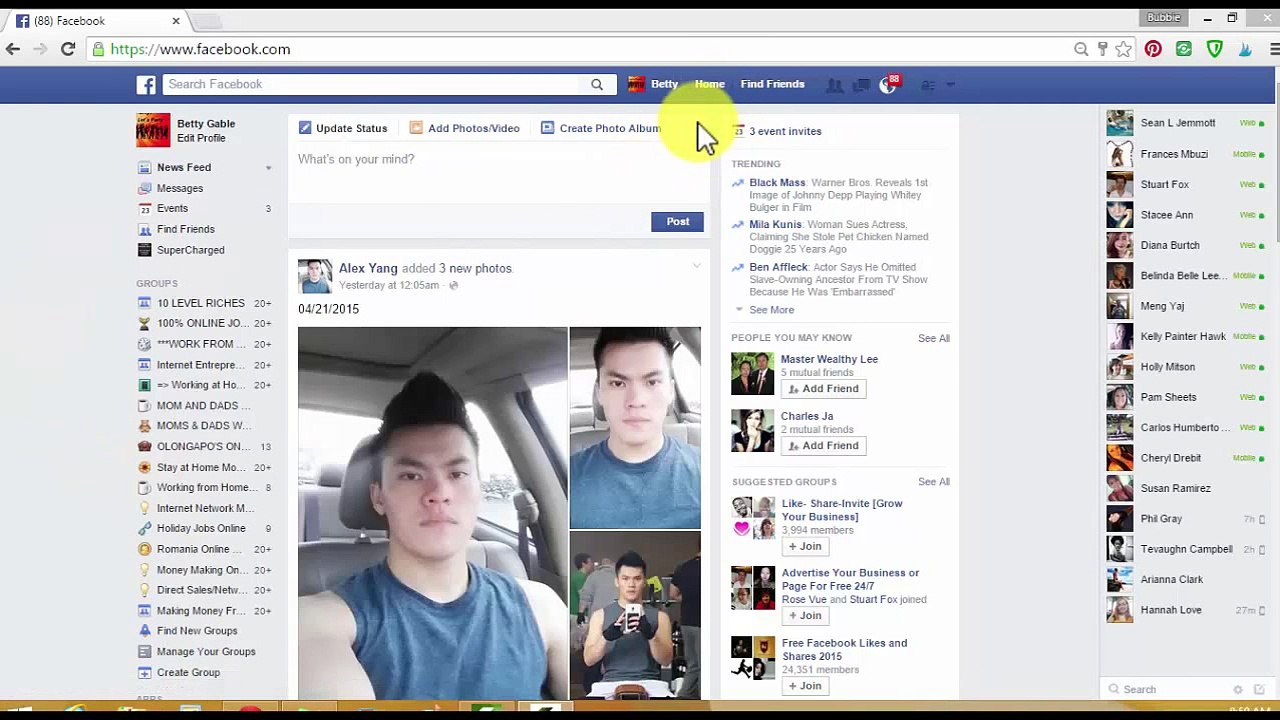Open Holiday Jobs Online group
The width and height of the screenshot is (1280, 720).
201,528
